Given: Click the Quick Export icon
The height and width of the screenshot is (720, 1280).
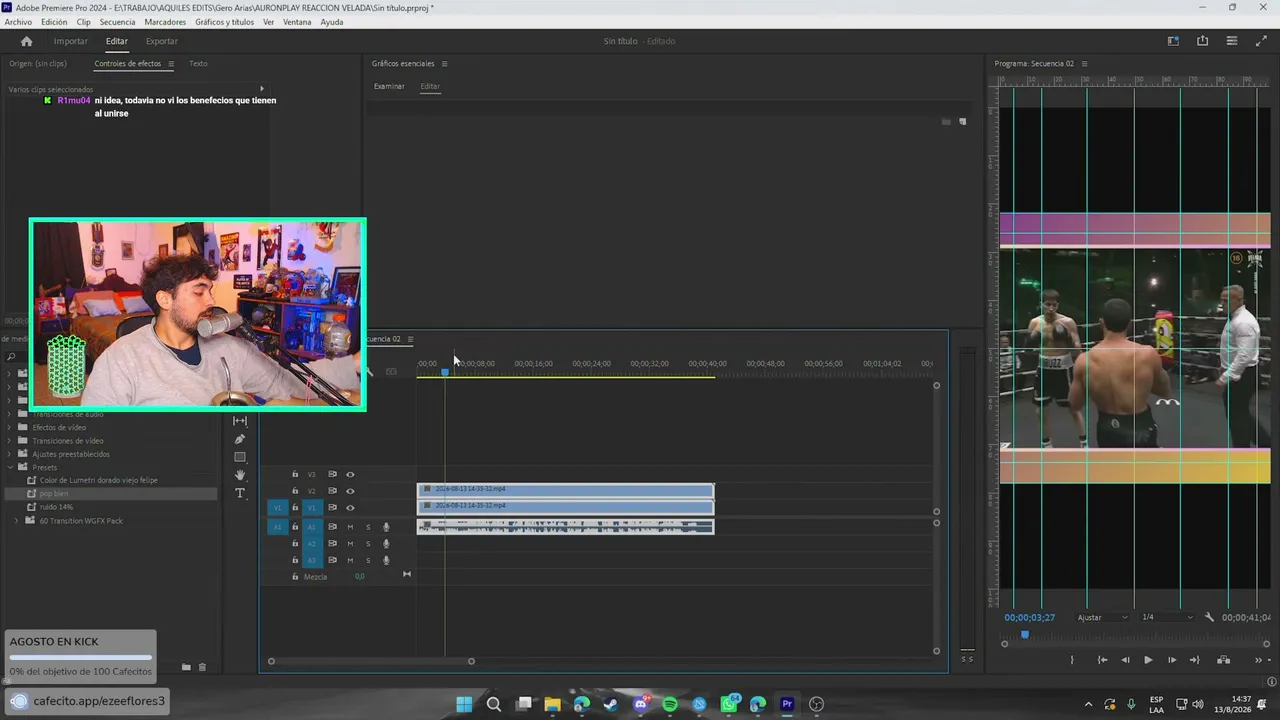Looking at the screenshot, I should point(1202,41).
